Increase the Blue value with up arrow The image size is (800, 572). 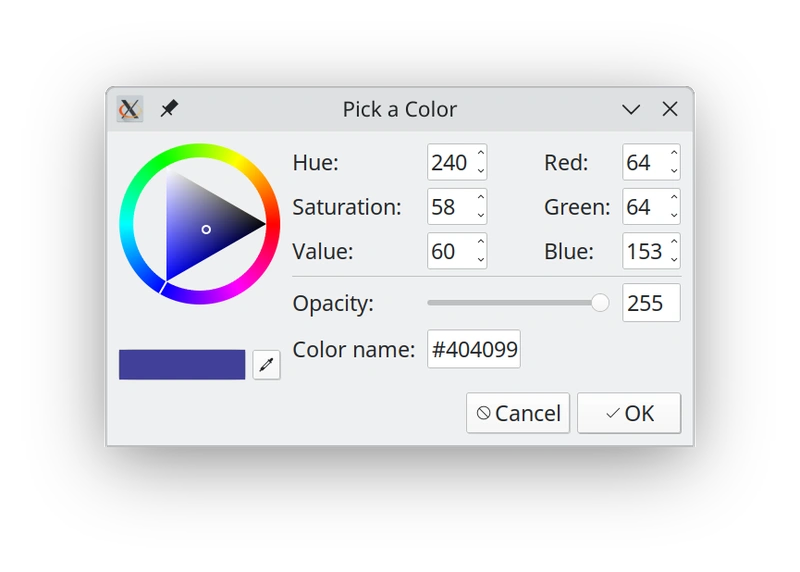(674, 242)
